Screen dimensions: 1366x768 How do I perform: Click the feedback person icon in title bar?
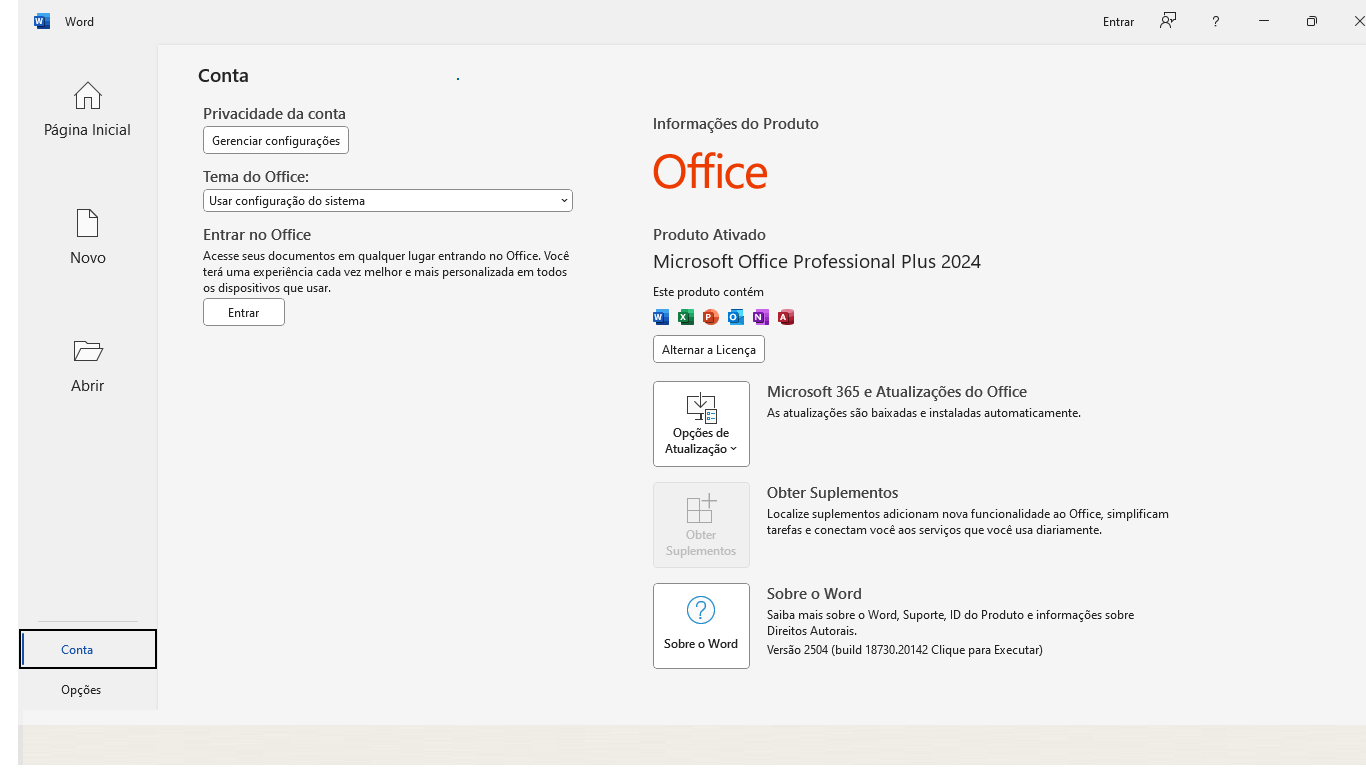click(1167, 21)
